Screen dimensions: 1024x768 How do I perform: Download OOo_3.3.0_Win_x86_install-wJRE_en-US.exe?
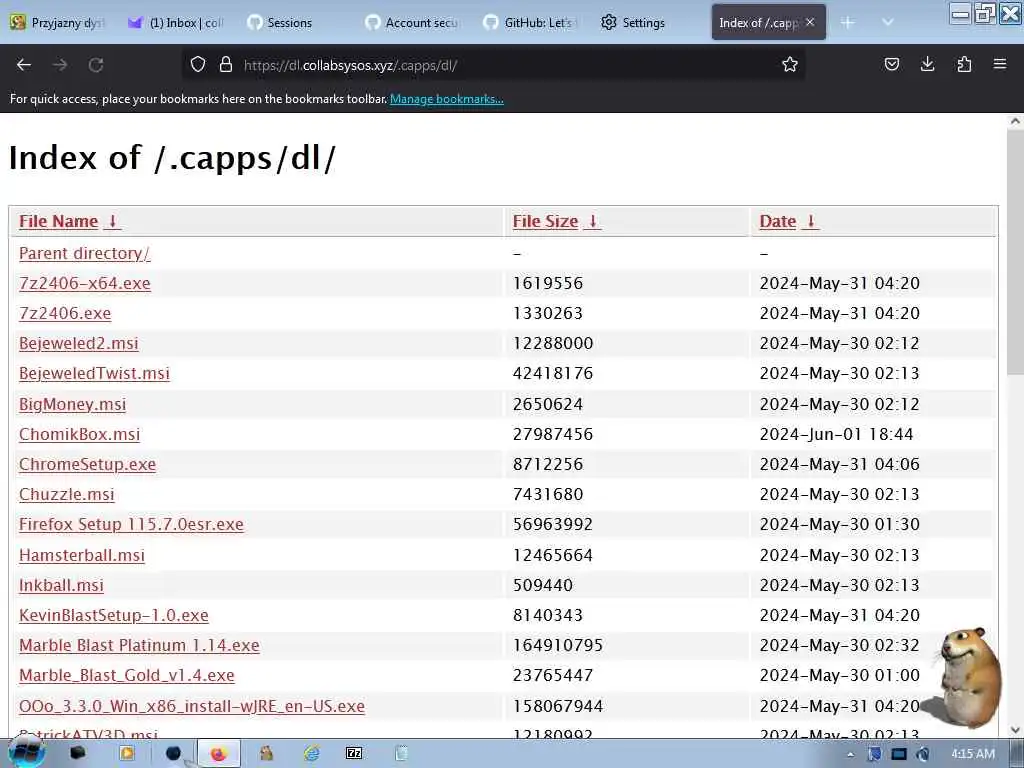(192, 706)
